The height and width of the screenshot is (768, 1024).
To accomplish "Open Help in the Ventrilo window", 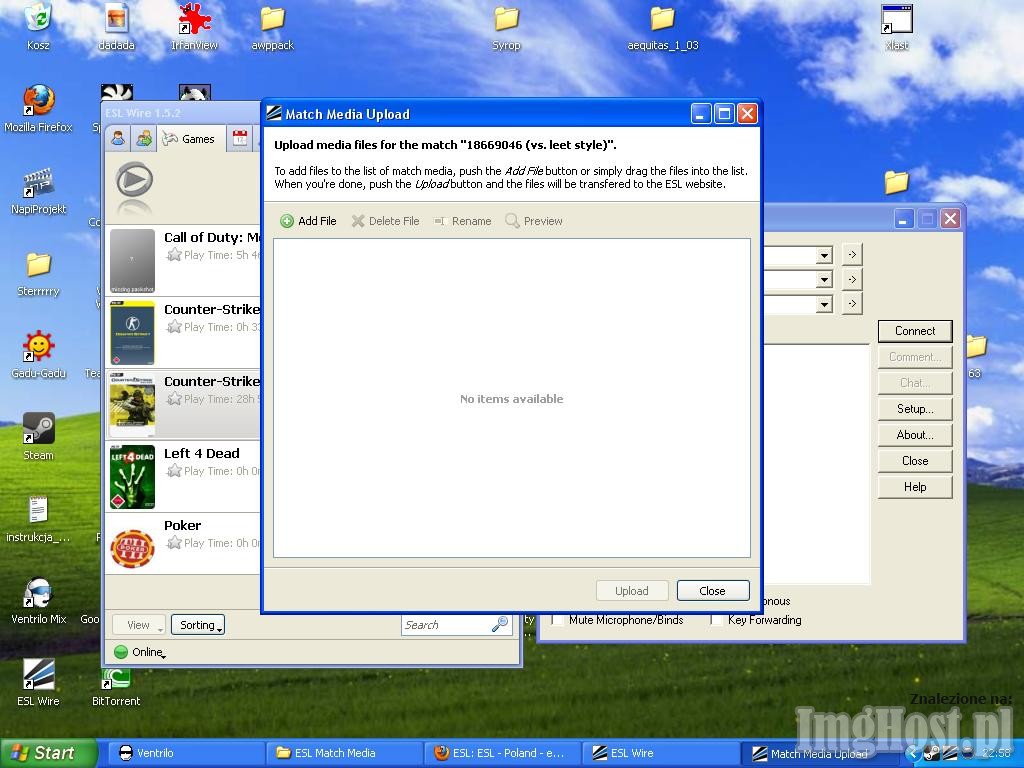I will (x=915, y=487).
